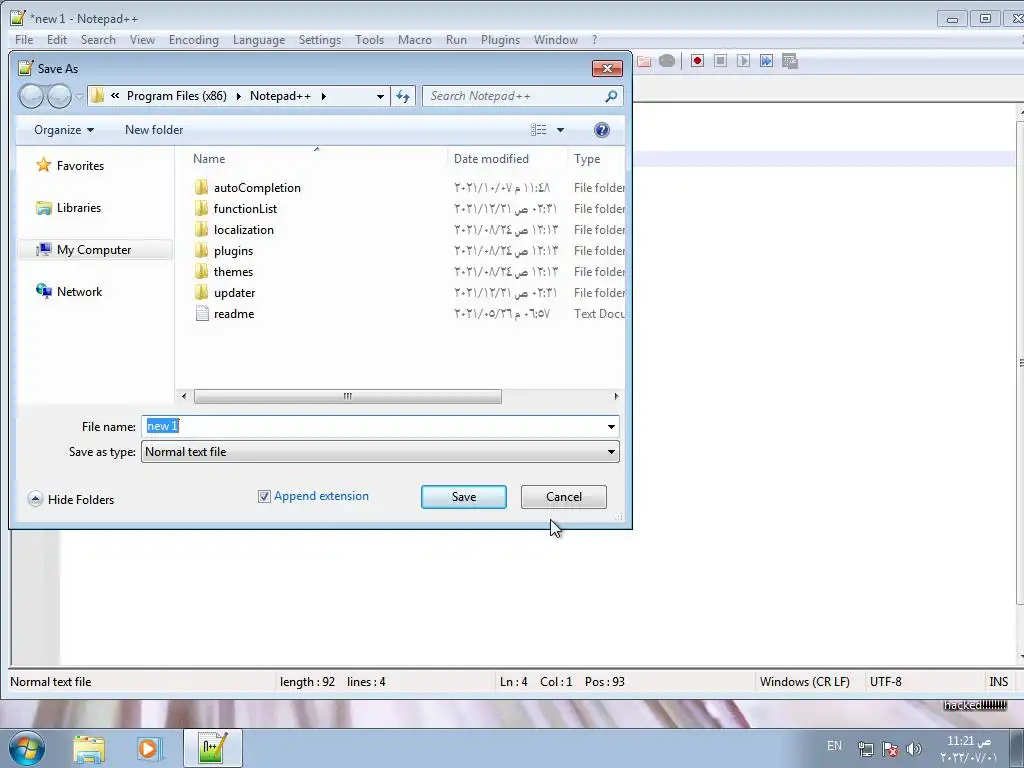Select the themes folder
1024x768 pixels.
point(232,272)
